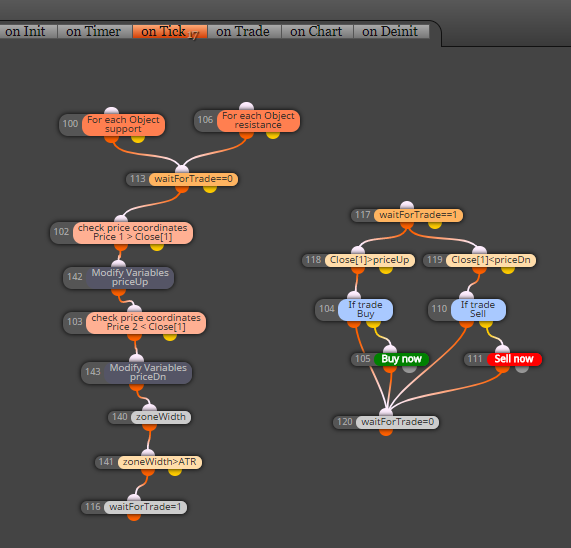The image size is (571, 548).
Task: Open the on Timer tab
Action: (x=94, y=32)
